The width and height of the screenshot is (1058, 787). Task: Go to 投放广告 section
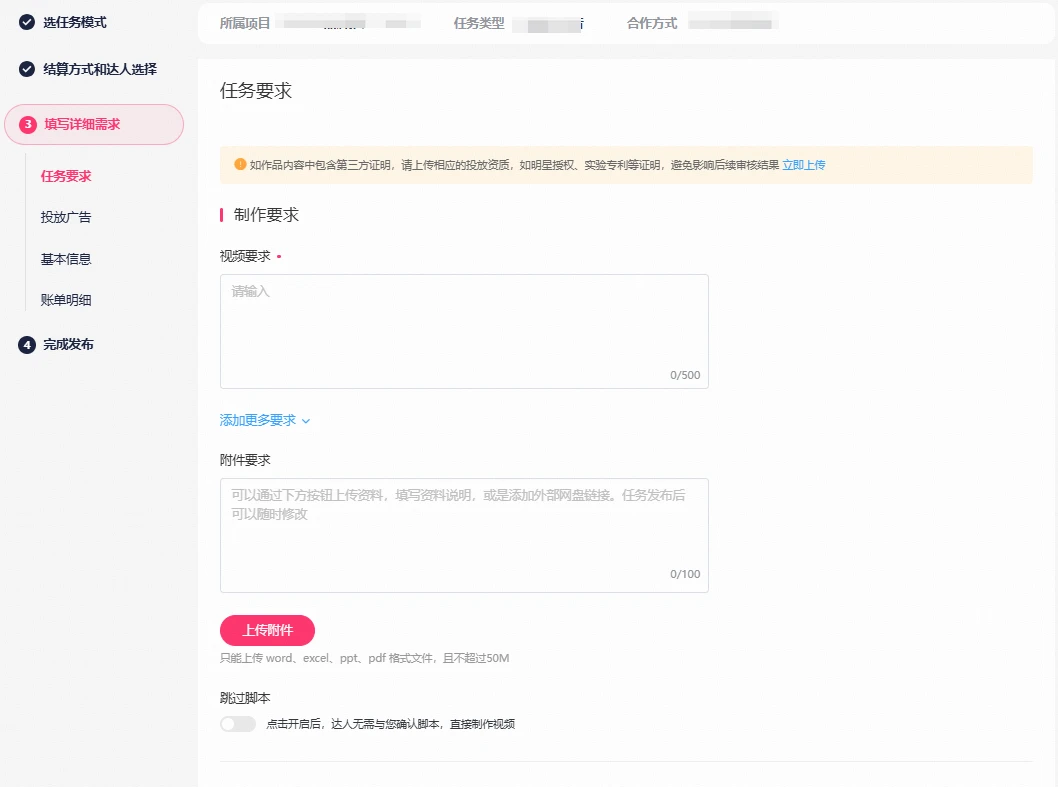coord(66,217)
